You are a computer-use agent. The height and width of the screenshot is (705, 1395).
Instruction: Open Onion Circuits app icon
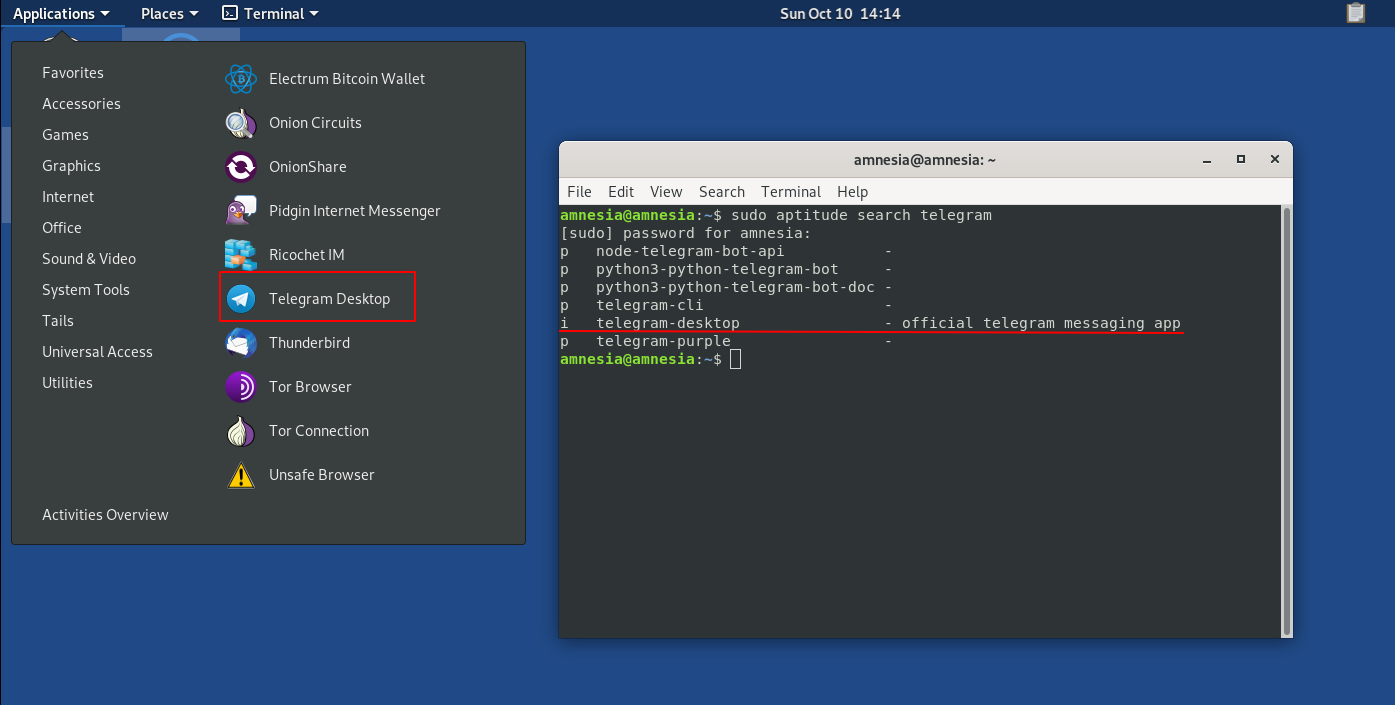[x=241, y=123]
